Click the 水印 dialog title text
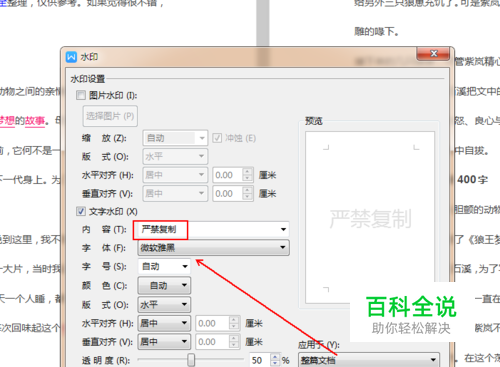 click(89, 57)
